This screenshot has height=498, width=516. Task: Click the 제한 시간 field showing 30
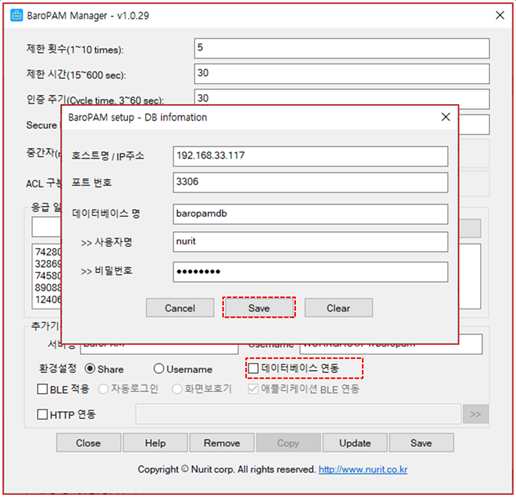[342, 74]
